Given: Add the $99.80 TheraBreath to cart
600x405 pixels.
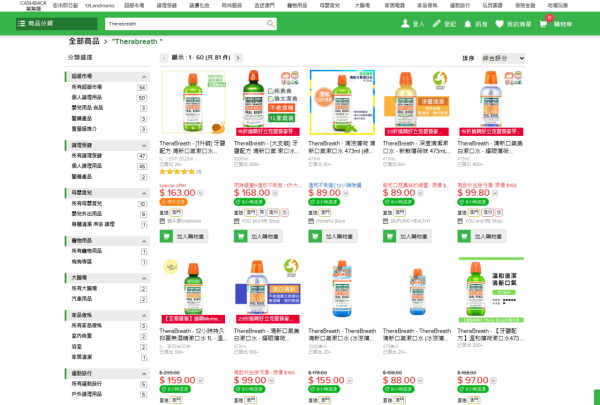Looking at the screenshot, I should tap(482, 236).
